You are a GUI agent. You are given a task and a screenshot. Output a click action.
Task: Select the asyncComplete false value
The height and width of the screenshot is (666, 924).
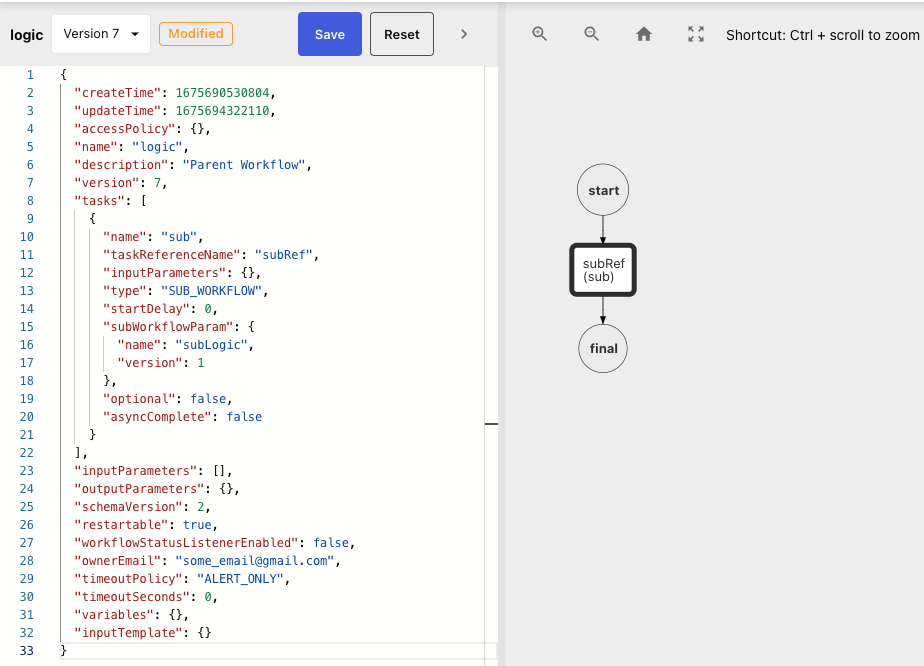tap(244, 416)
